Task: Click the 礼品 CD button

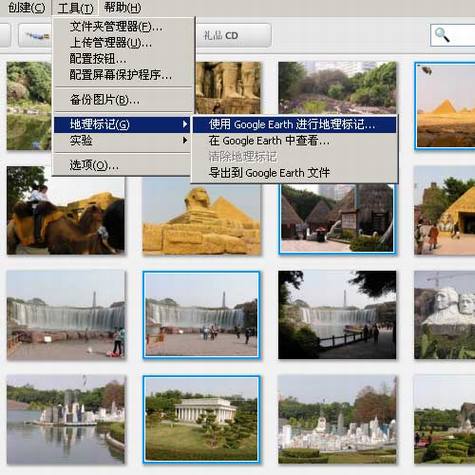Action: 234,35
